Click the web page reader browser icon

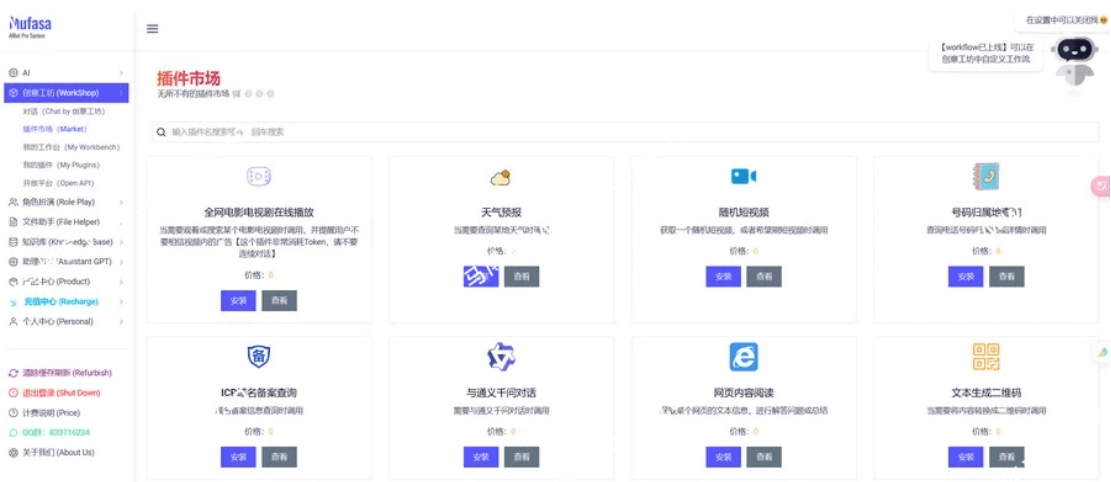coord(743,357)
